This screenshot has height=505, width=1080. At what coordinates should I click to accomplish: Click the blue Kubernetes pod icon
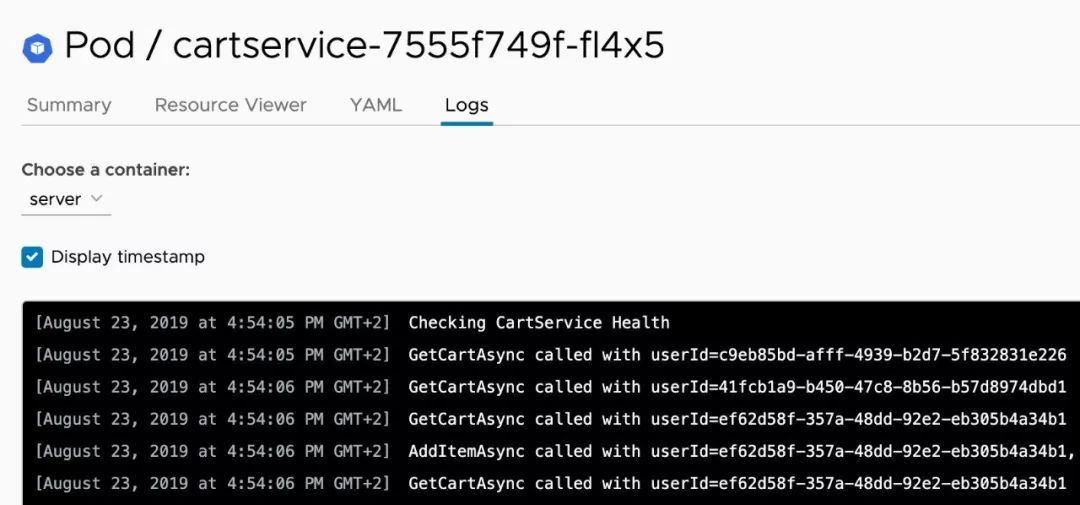click(x=38, y=47)
